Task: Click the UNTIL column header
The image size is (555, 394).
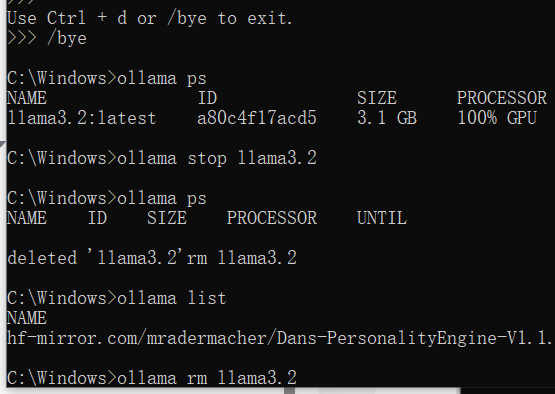Action: click(x=382, y=218)
